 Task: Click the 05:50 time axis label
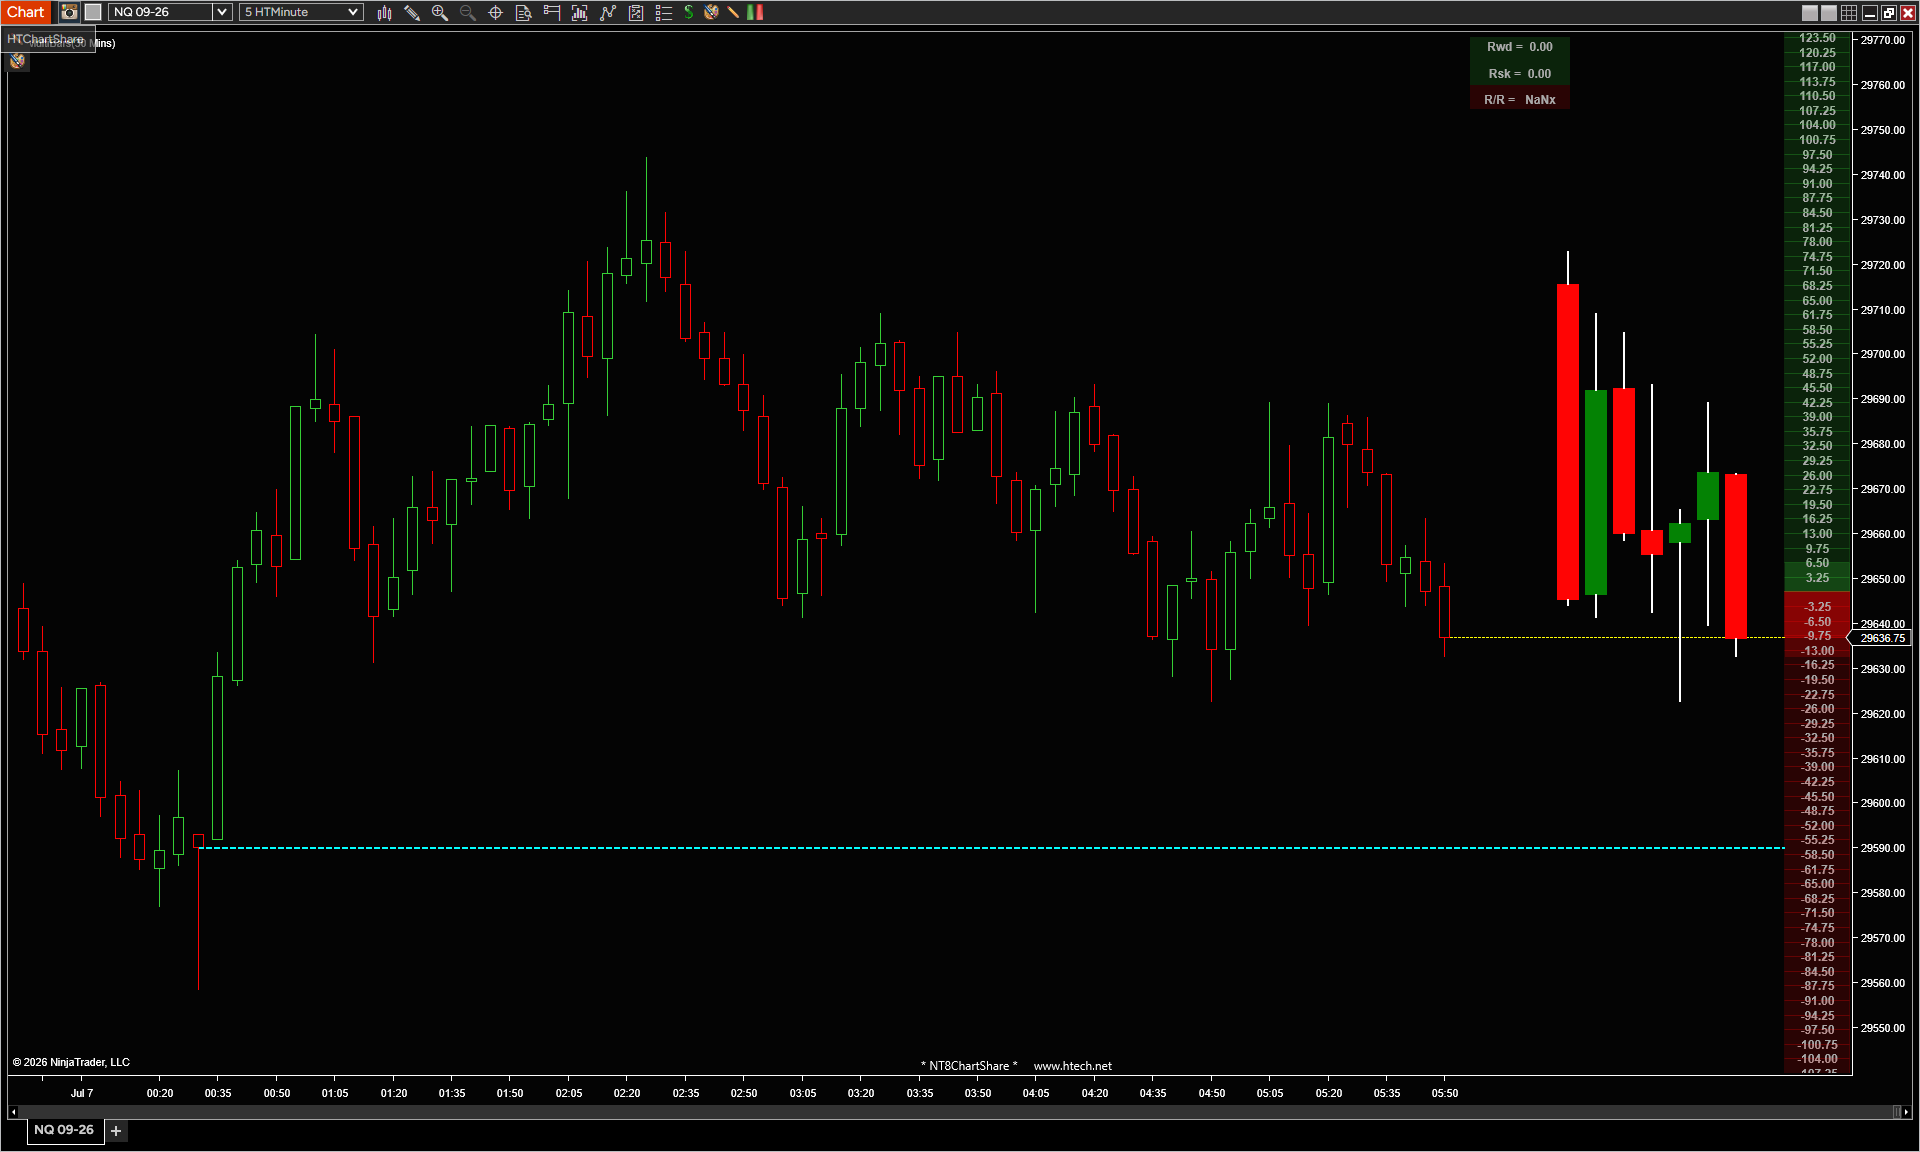coord(1444,1093)
